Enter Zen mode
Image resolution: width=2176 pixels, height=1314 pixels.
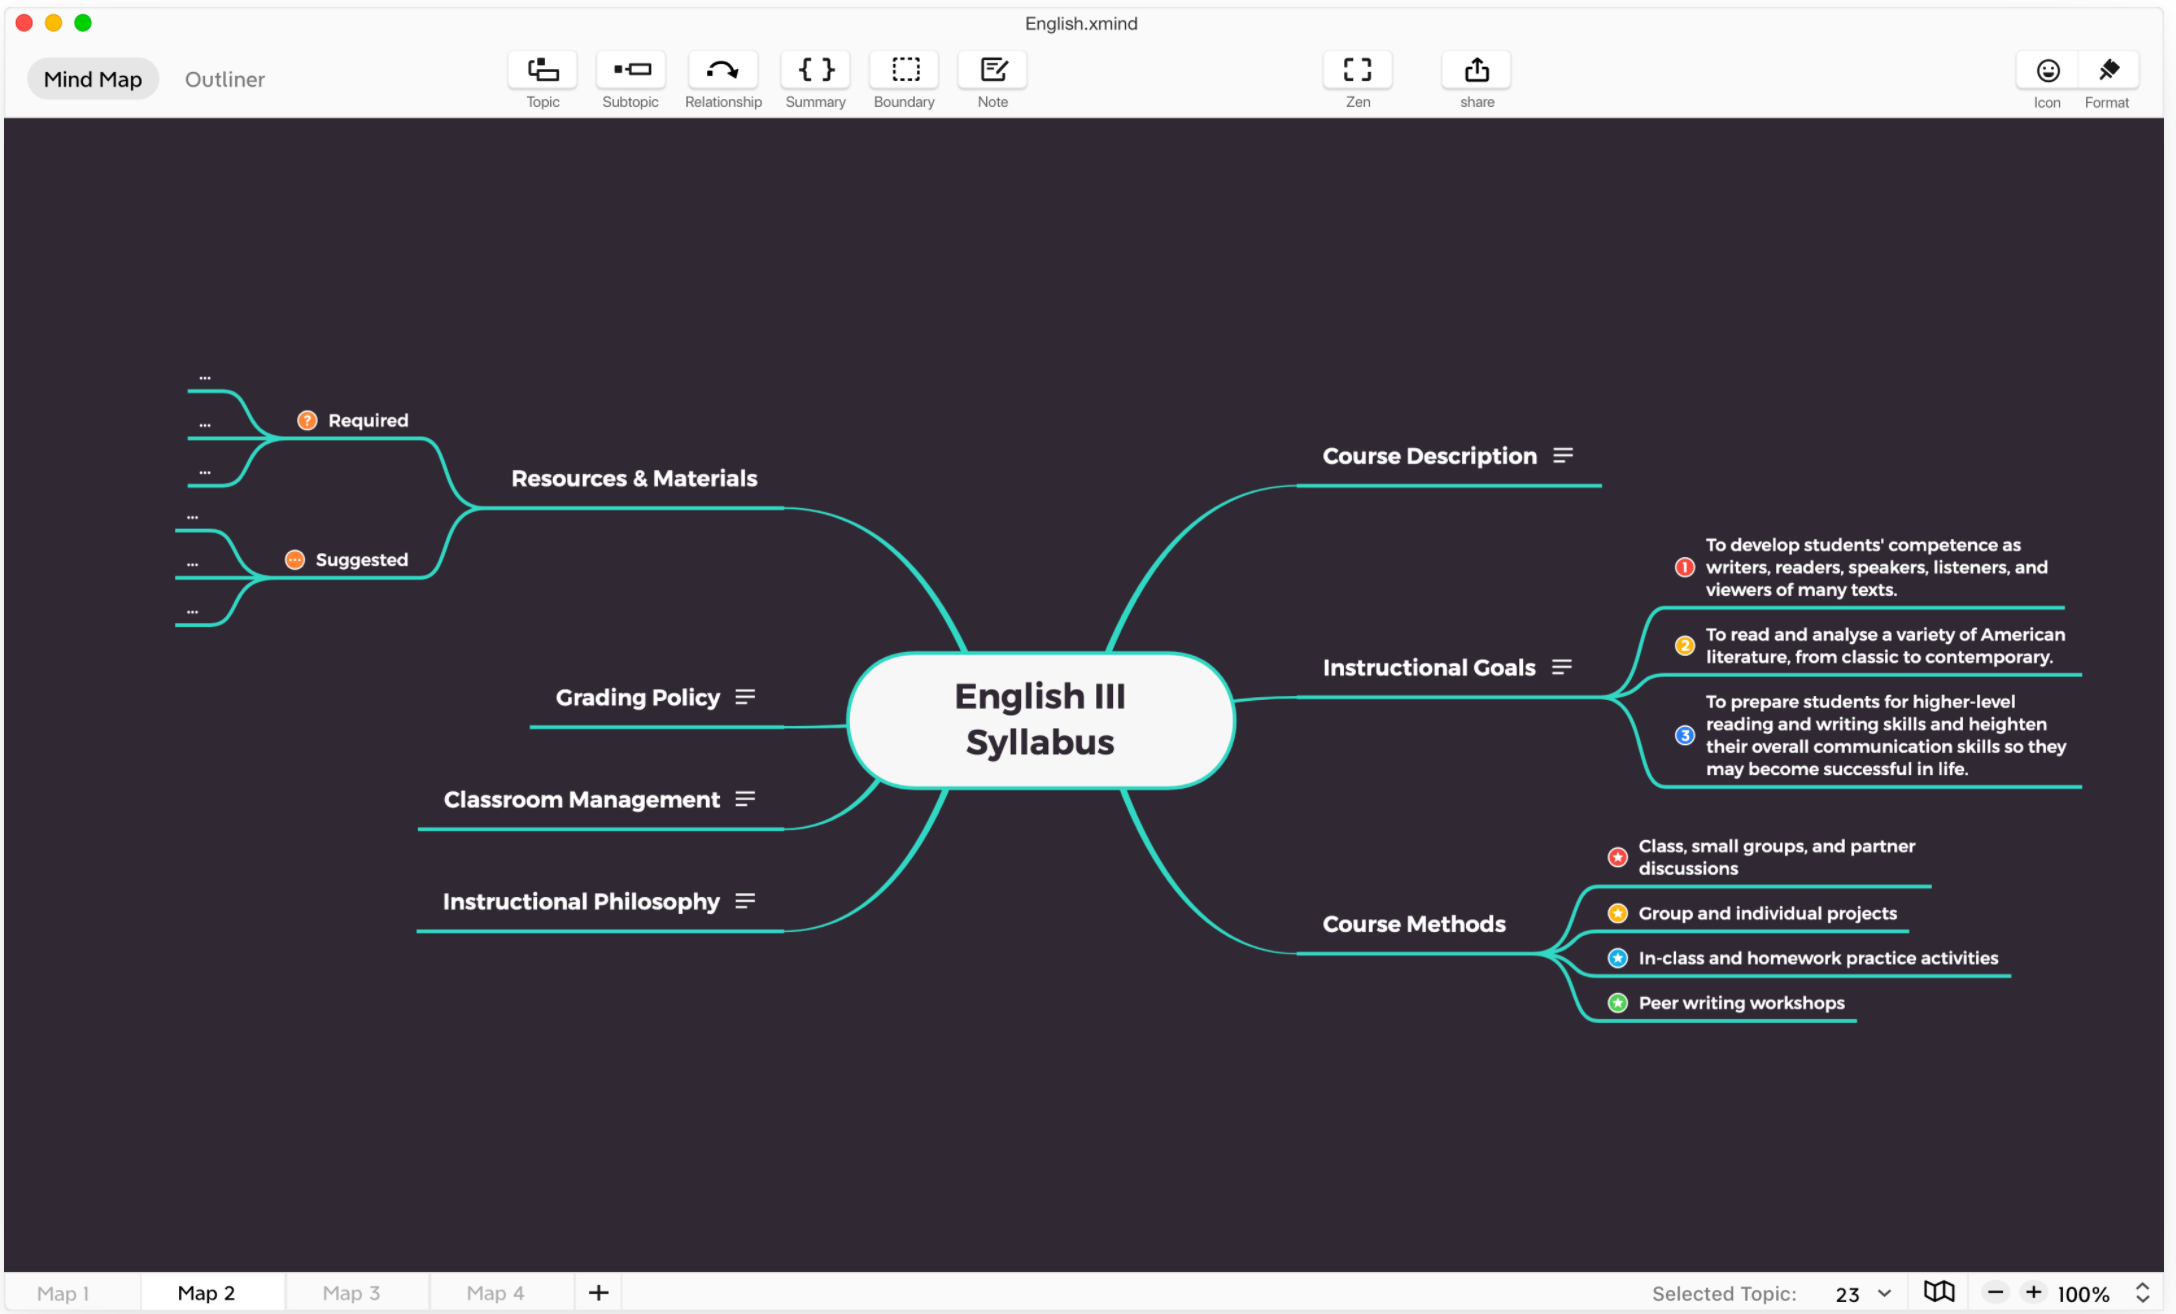[1358, 70]
